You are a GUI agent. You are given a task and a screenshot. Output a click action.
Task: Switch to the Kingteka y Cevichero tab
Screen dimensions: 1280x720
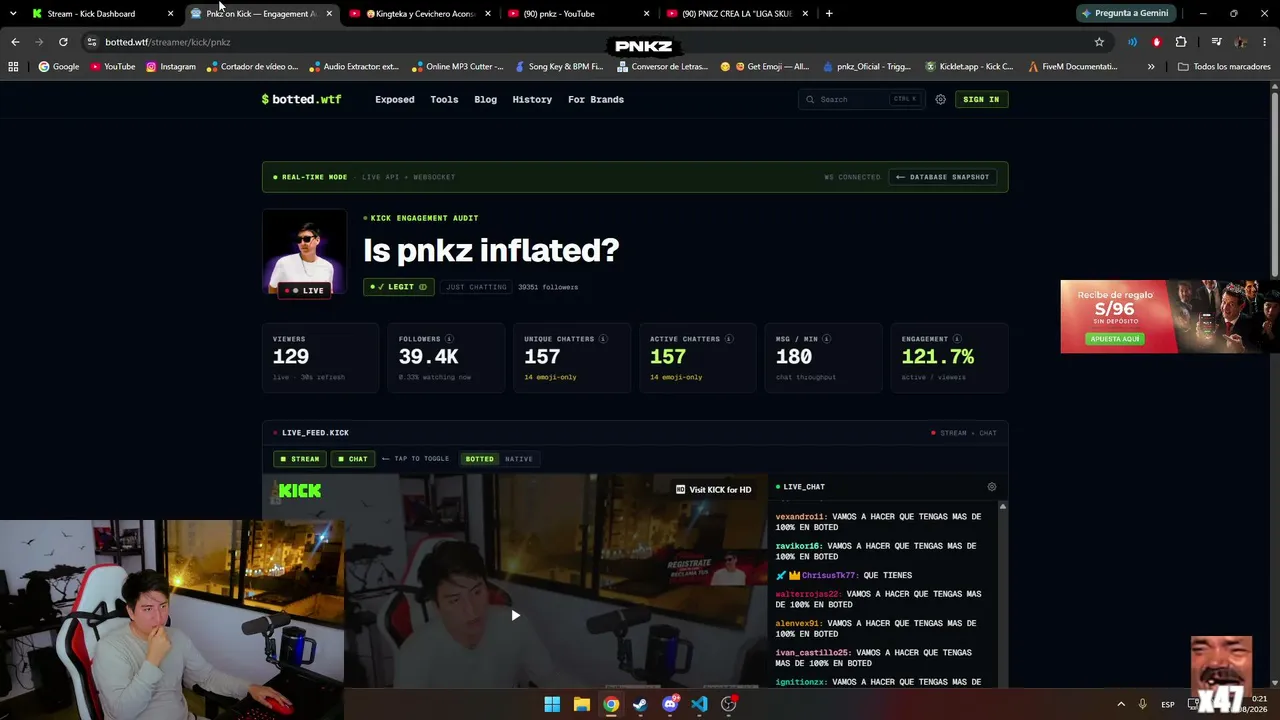point(422,14)
